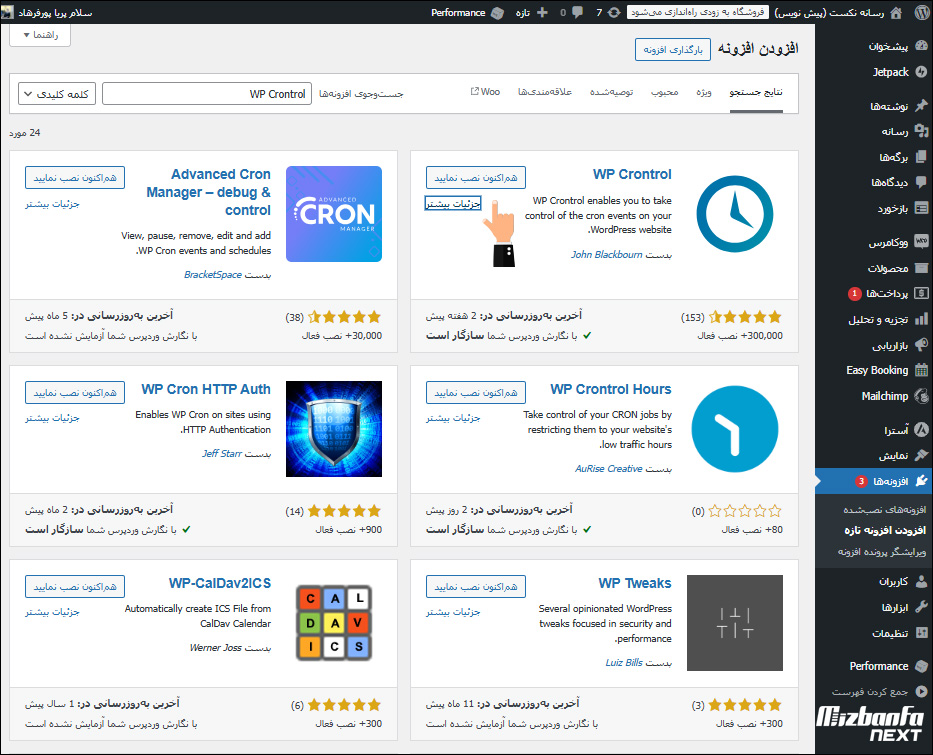Click the upload plugin button (بارگذاری افزونه)
This screenshot has width=933, height=755.
[673, 50]
